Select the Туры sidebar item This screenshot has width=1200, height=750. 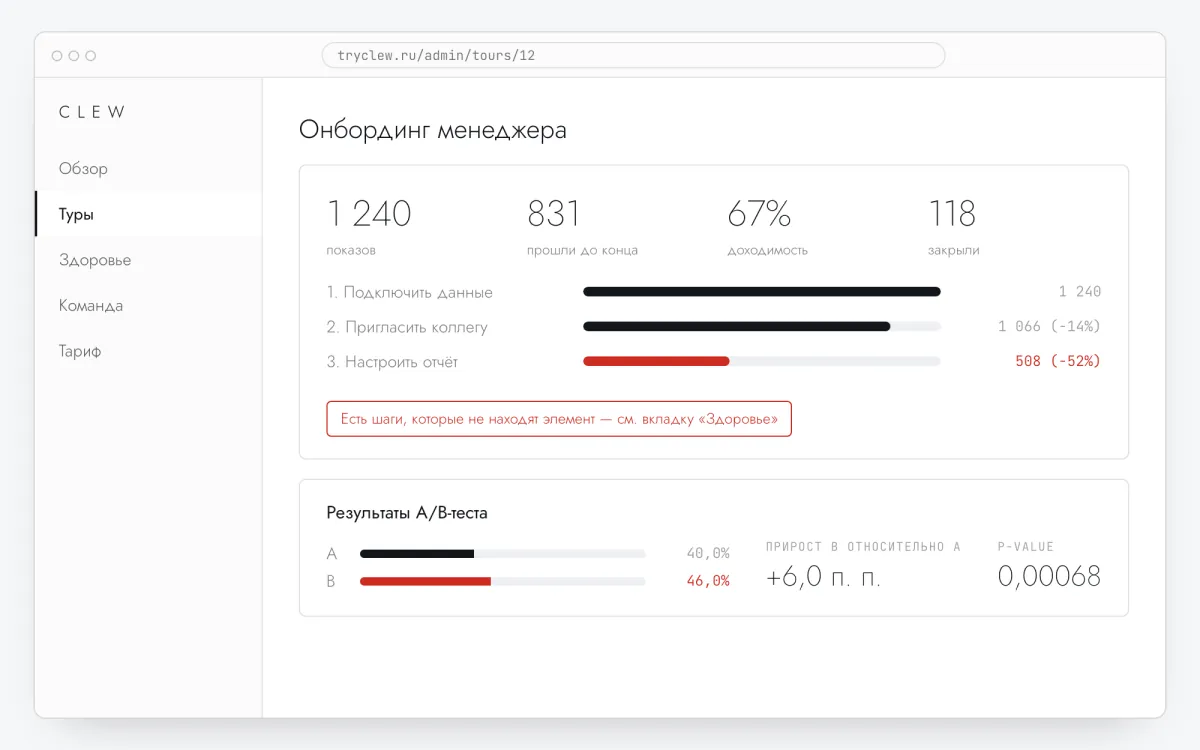point(148,214)
